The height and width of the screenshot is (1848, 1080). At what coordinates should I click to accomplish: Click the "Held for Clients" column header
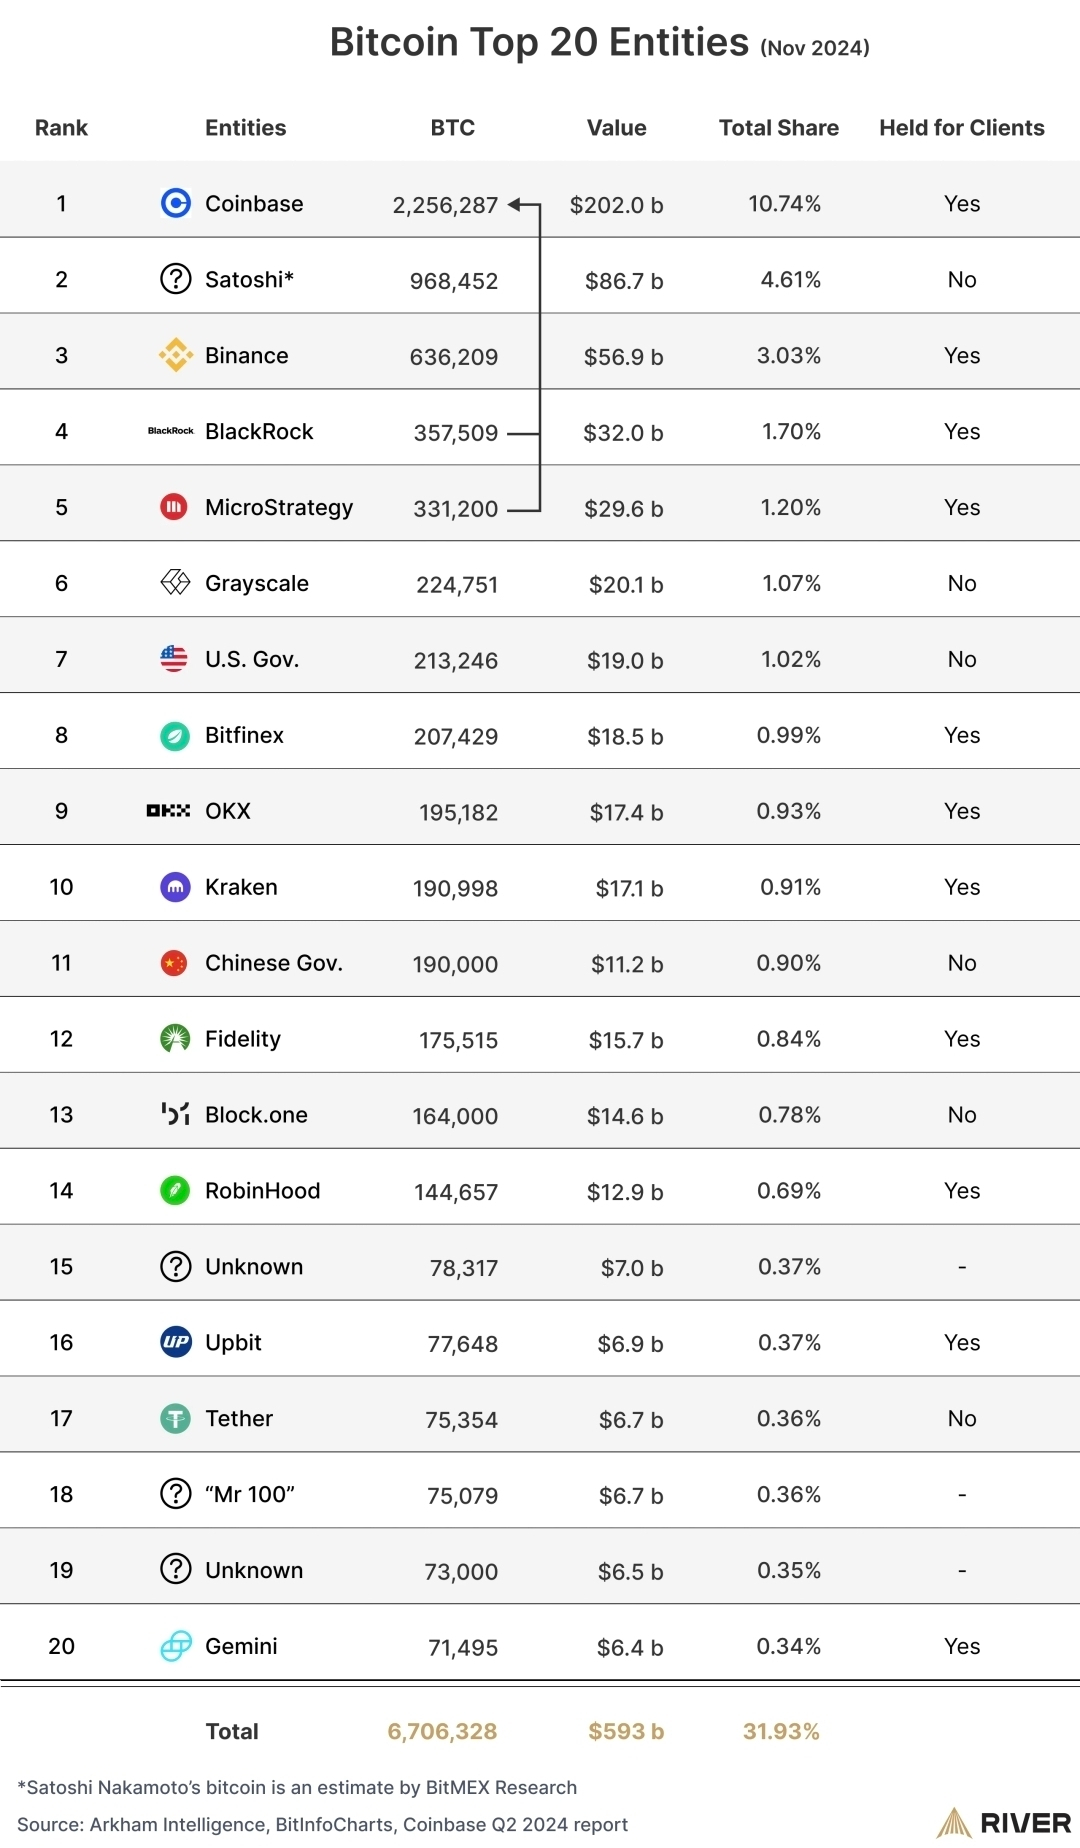click(961, 128)
